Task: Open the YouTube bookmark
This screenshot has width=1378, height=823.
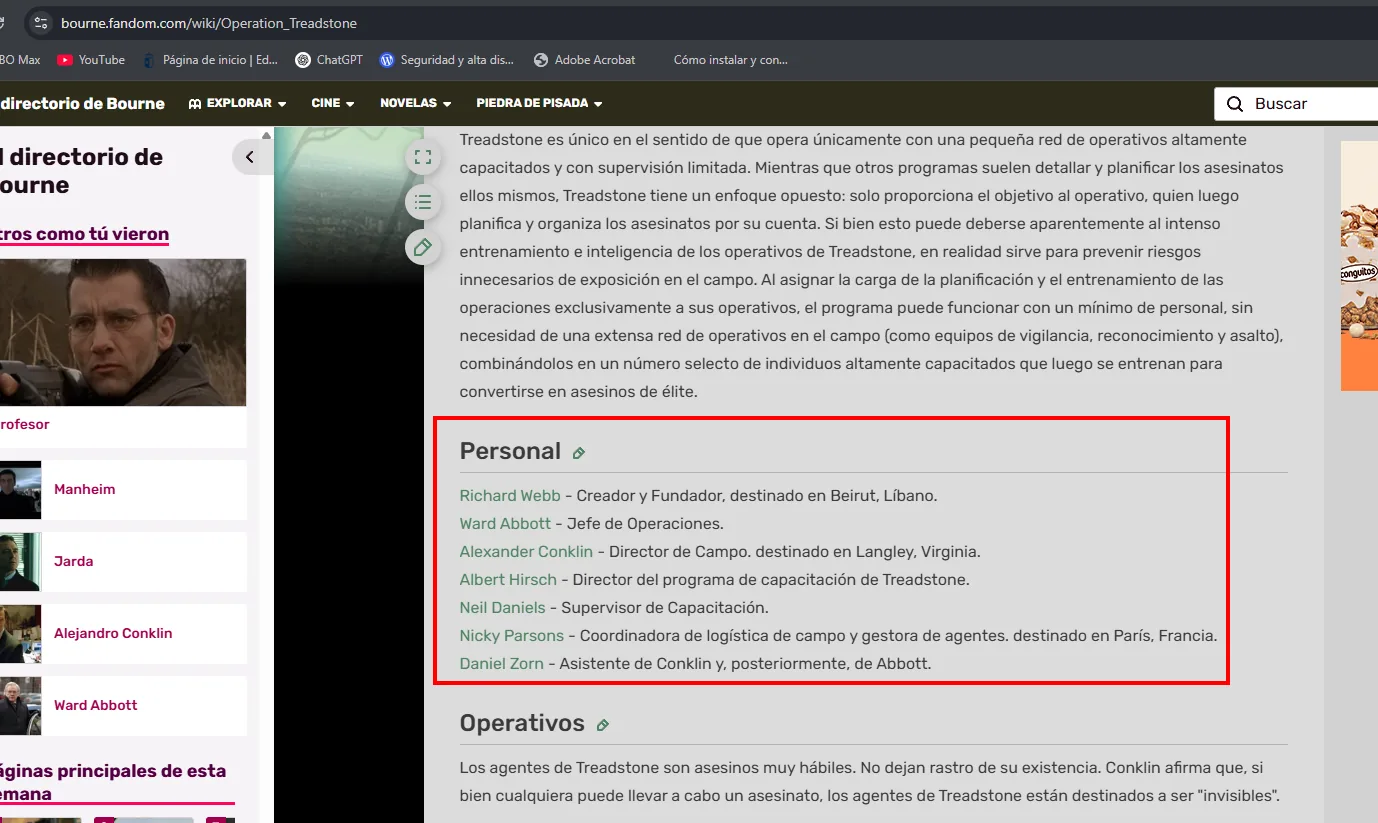Action: [91, 60]
